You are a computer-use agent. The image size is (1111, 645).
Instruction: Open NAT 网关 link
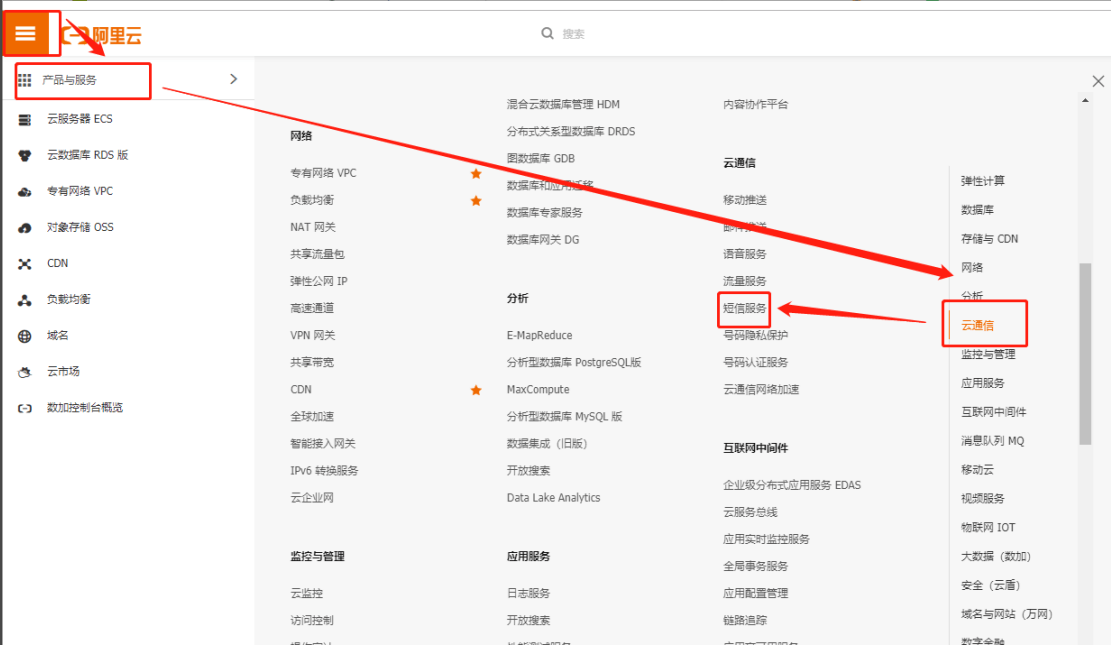[313, 227]
